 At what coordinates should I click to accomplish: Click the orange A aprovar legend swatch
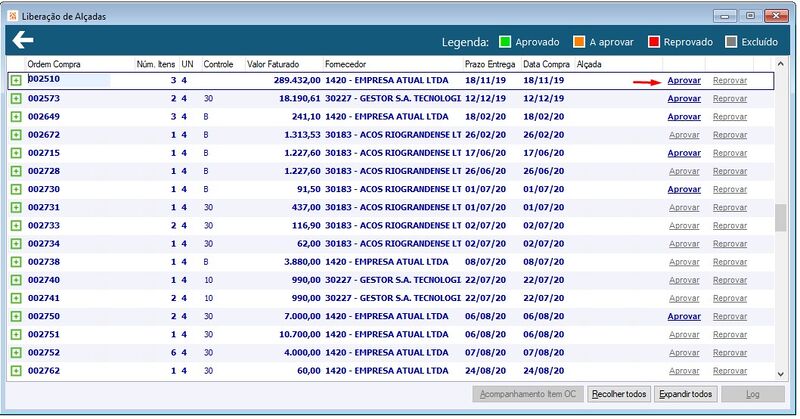pos(579,42)
